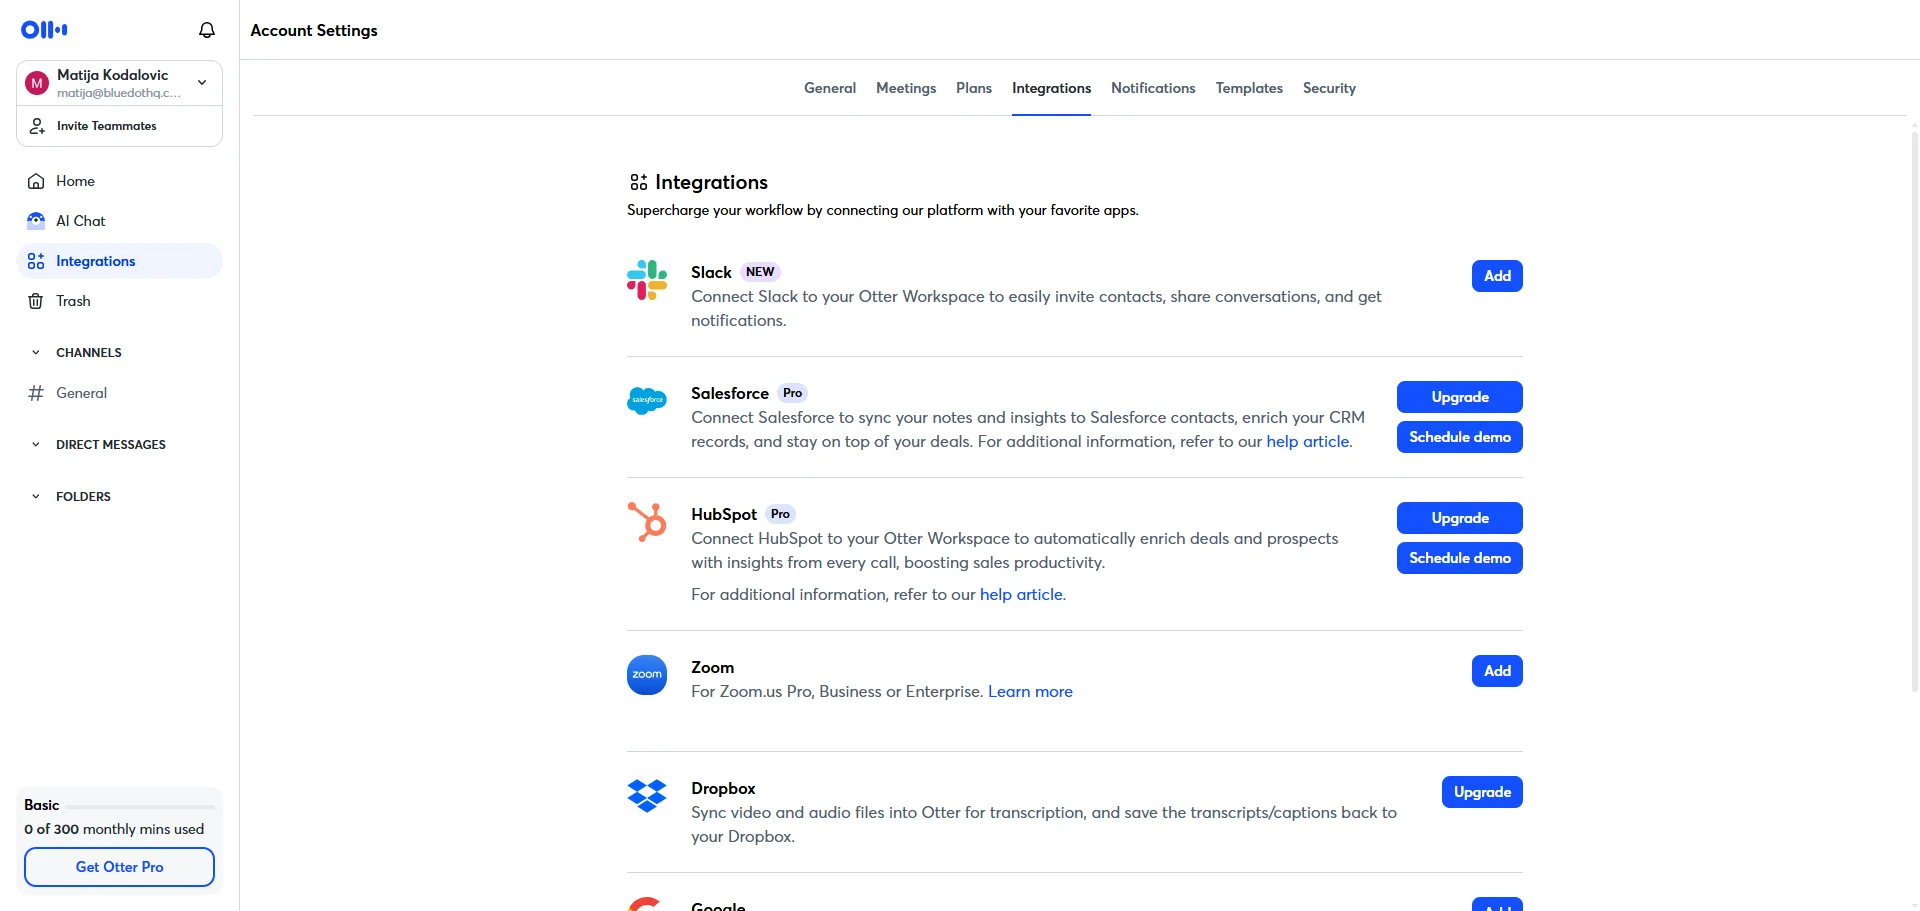Image resolution: width=1920 pixels, height=911 pixels.
Task: Open the notifications bell
Action: tap(207, 30)
